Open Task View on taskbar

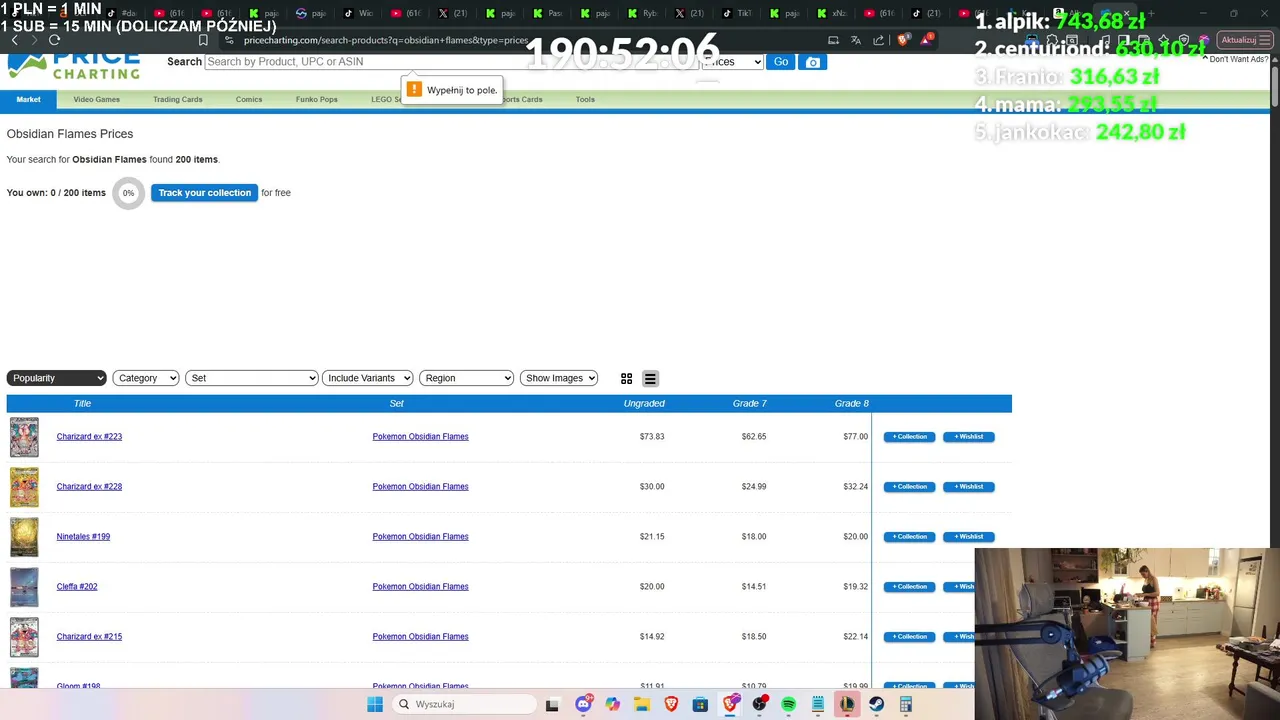(x=552, y=704)
